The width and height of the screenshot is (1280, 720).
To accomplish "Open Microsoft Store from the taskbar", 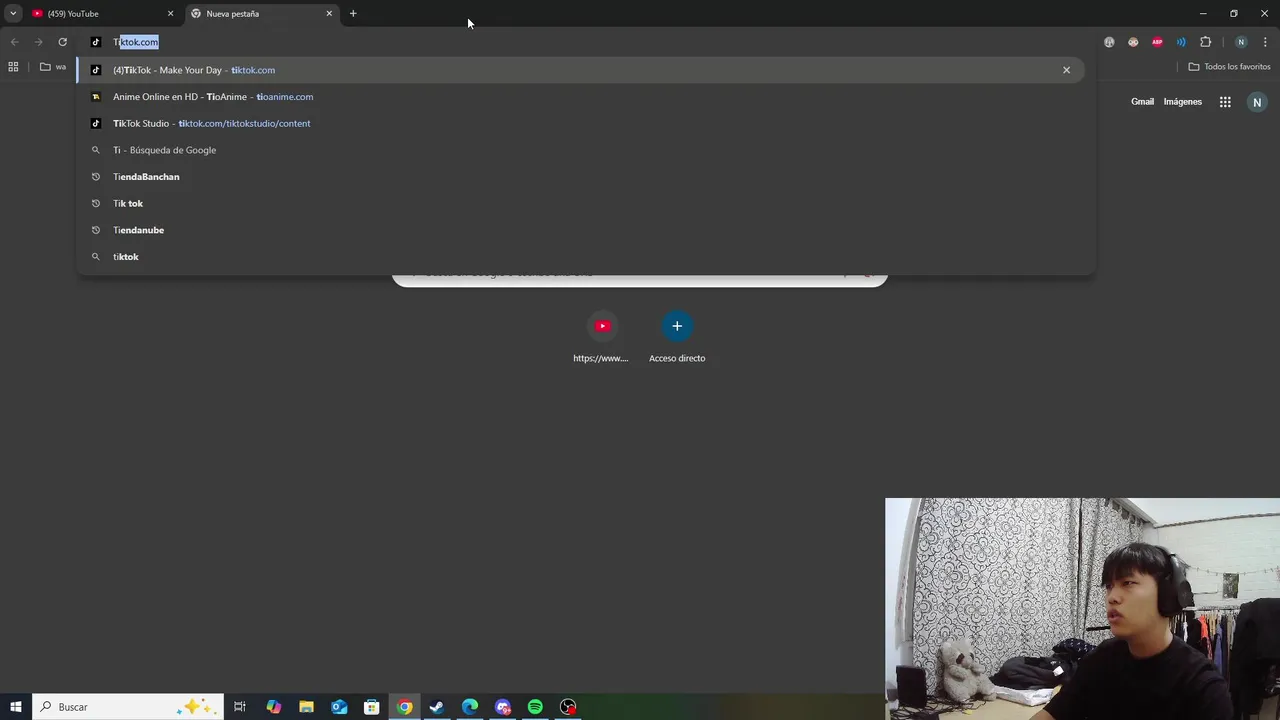I will [371, 707].
